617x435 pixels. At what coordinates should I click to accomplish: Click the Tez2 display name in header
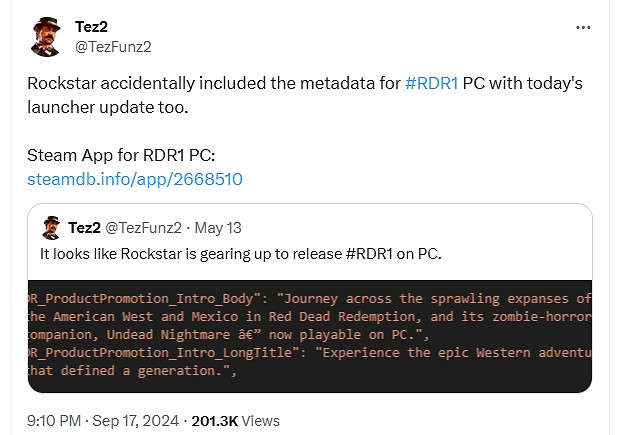92,26
